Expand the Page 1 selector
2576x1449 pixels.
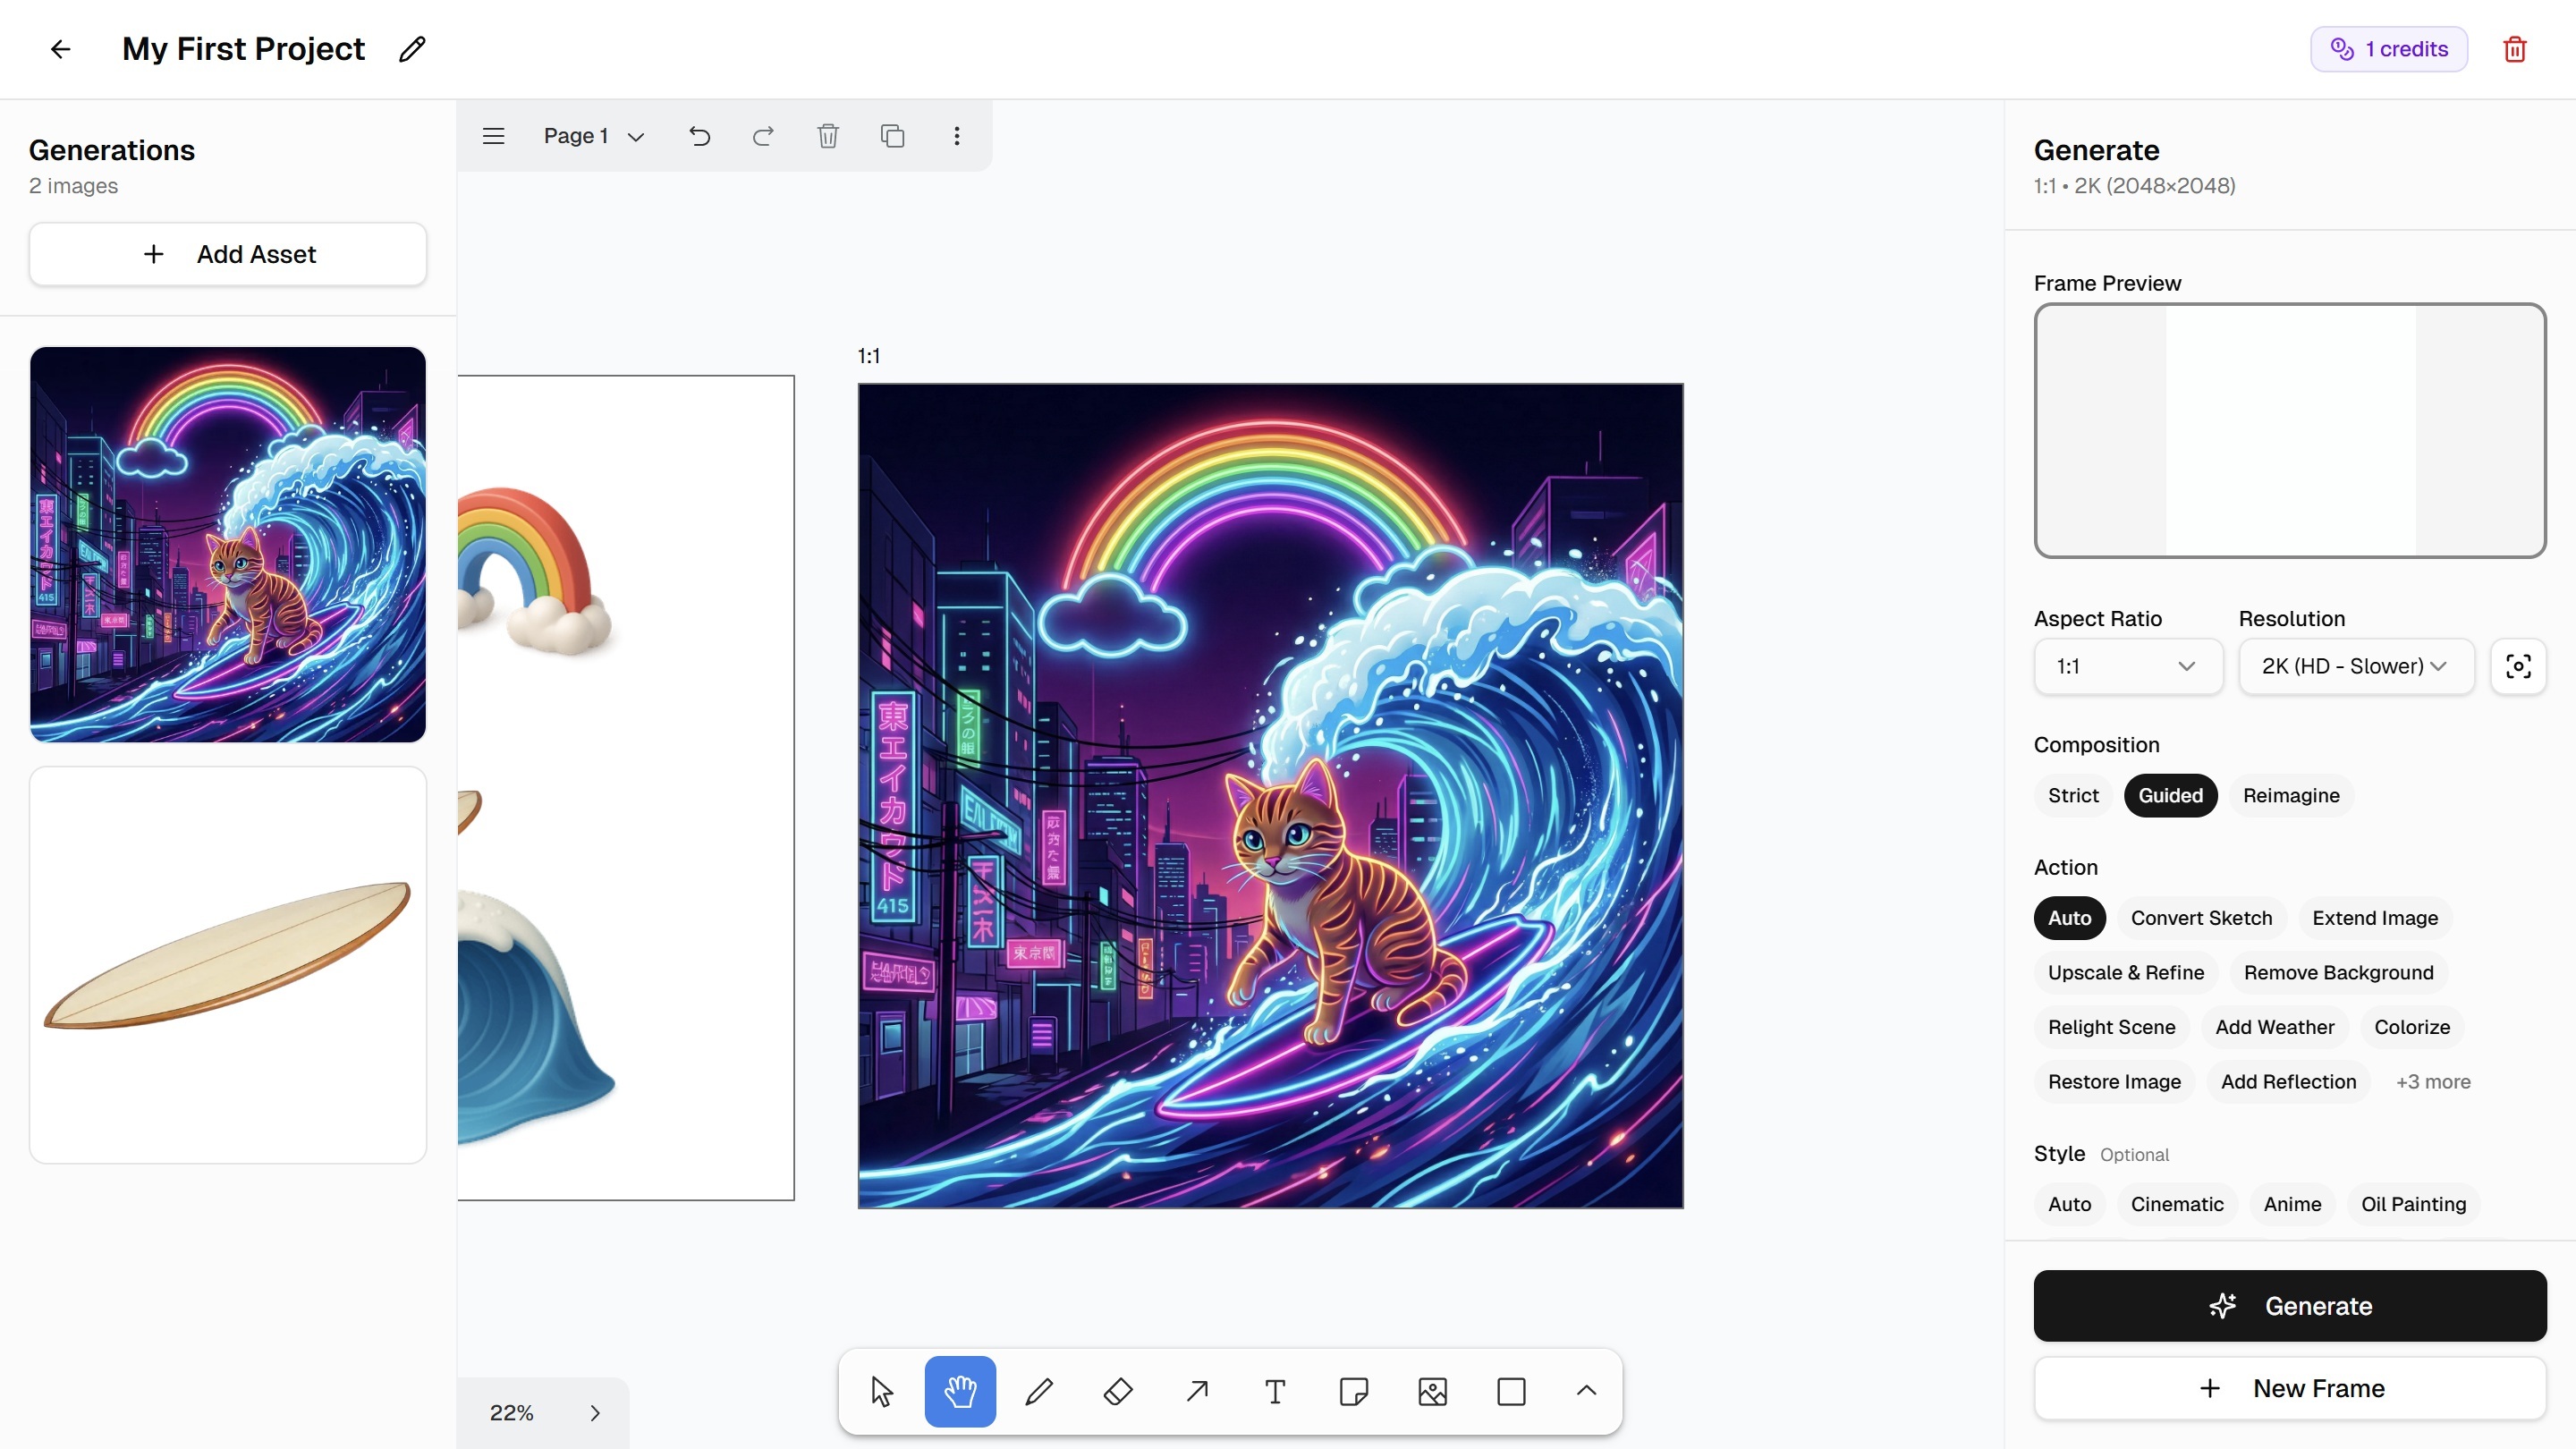pos(594,136)
